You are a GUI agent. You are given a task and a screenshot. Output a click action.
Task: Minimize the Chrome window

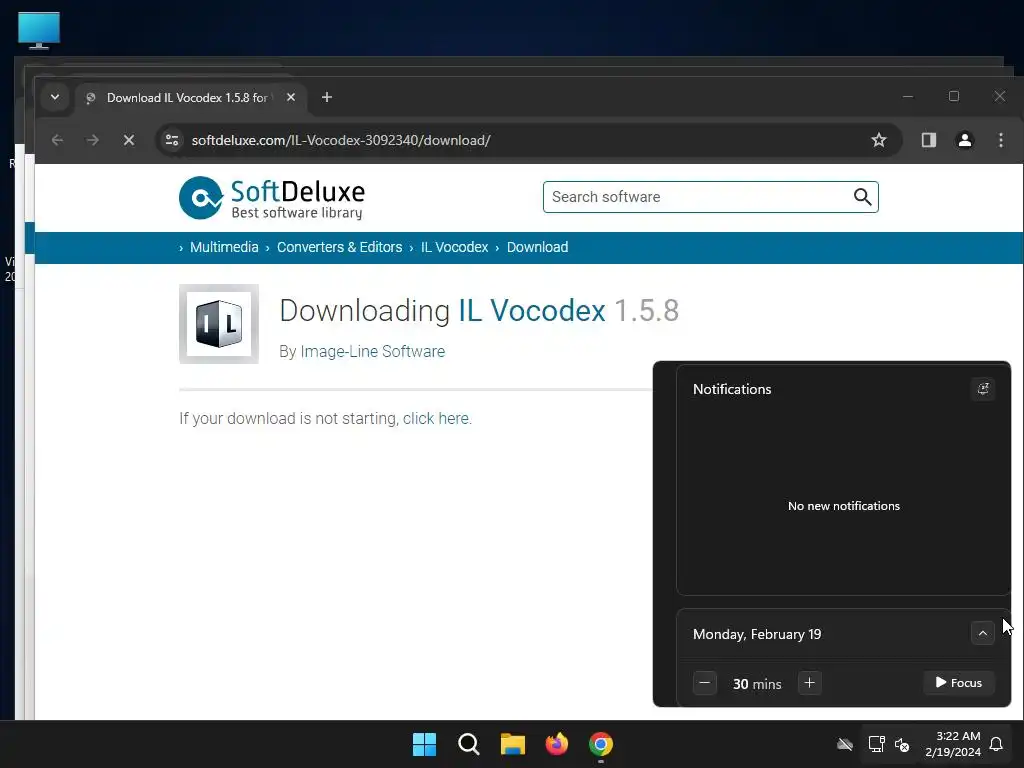tap(908, 97)
